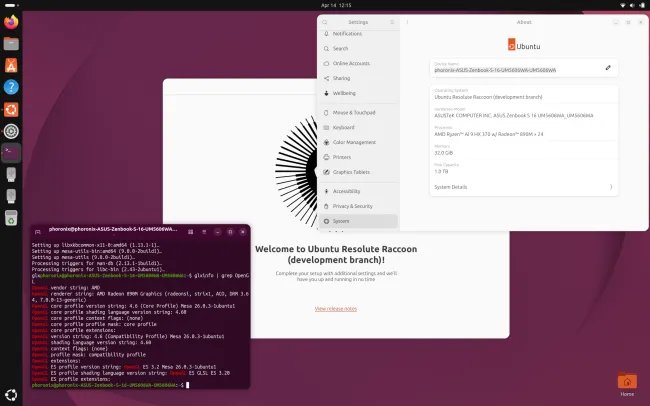Open the clock showing Apr 14 12:15

[336, 5]
